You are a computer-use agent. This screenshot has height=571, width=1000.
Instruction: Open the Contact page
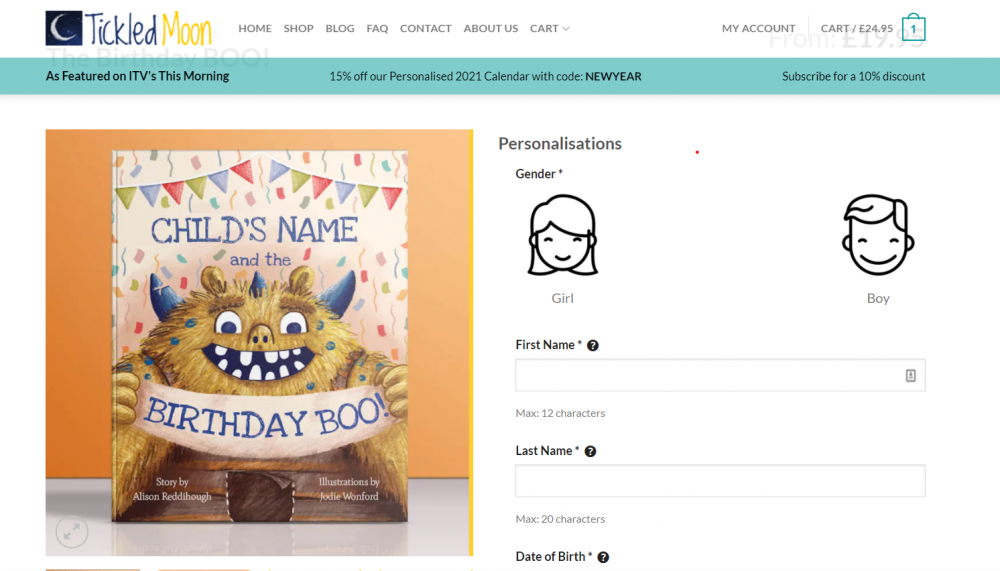426,29
